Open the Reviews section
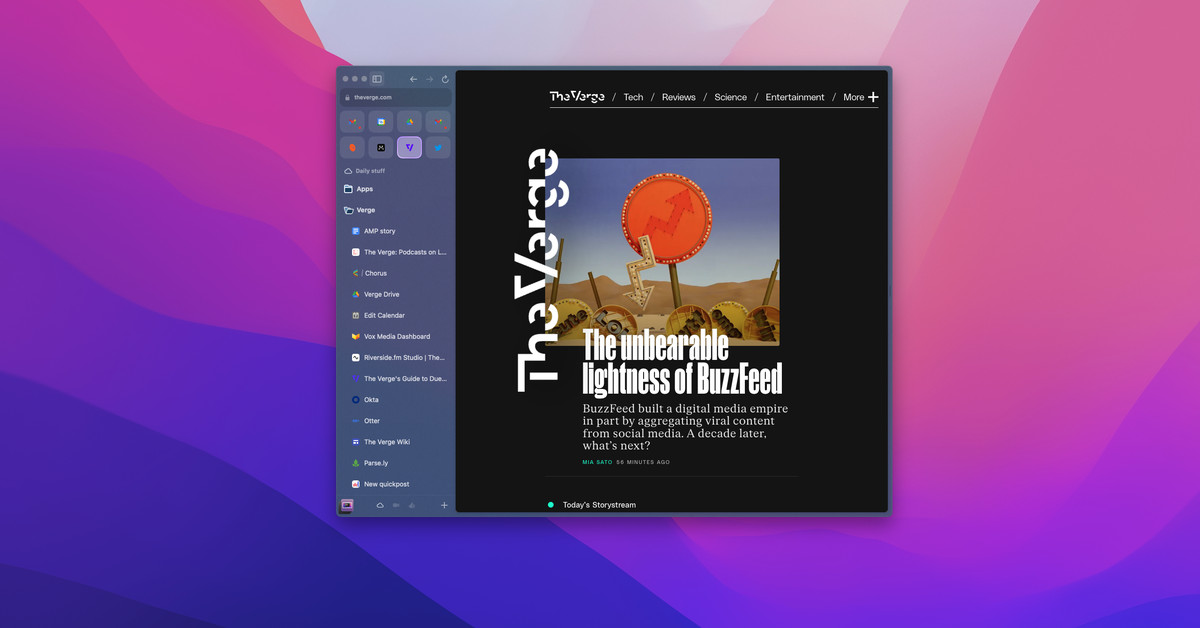 click(x=679, y=97)
